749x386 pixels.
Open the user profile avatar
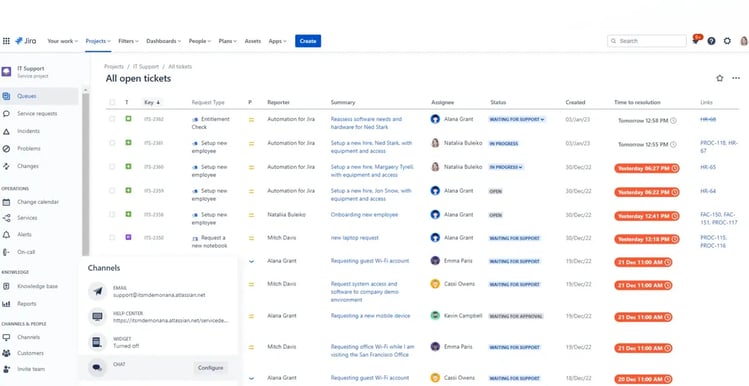[744, 41]
